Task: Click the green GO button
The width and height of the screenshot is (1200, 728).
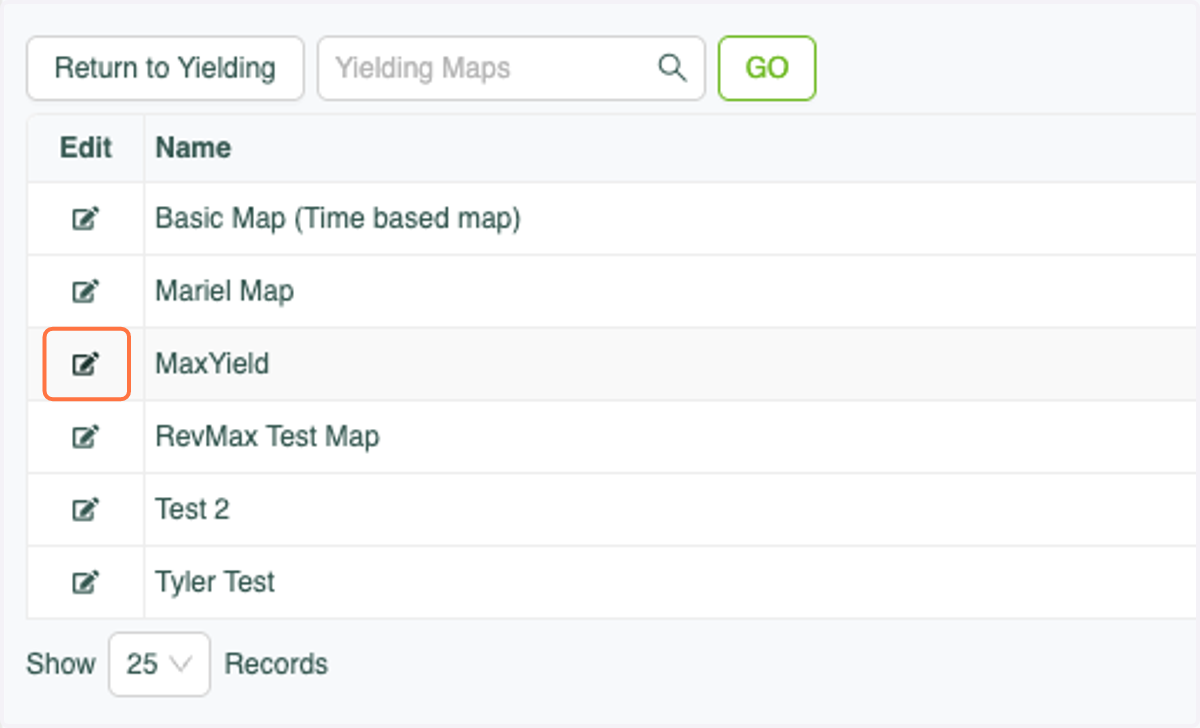Action: [767, 68]
